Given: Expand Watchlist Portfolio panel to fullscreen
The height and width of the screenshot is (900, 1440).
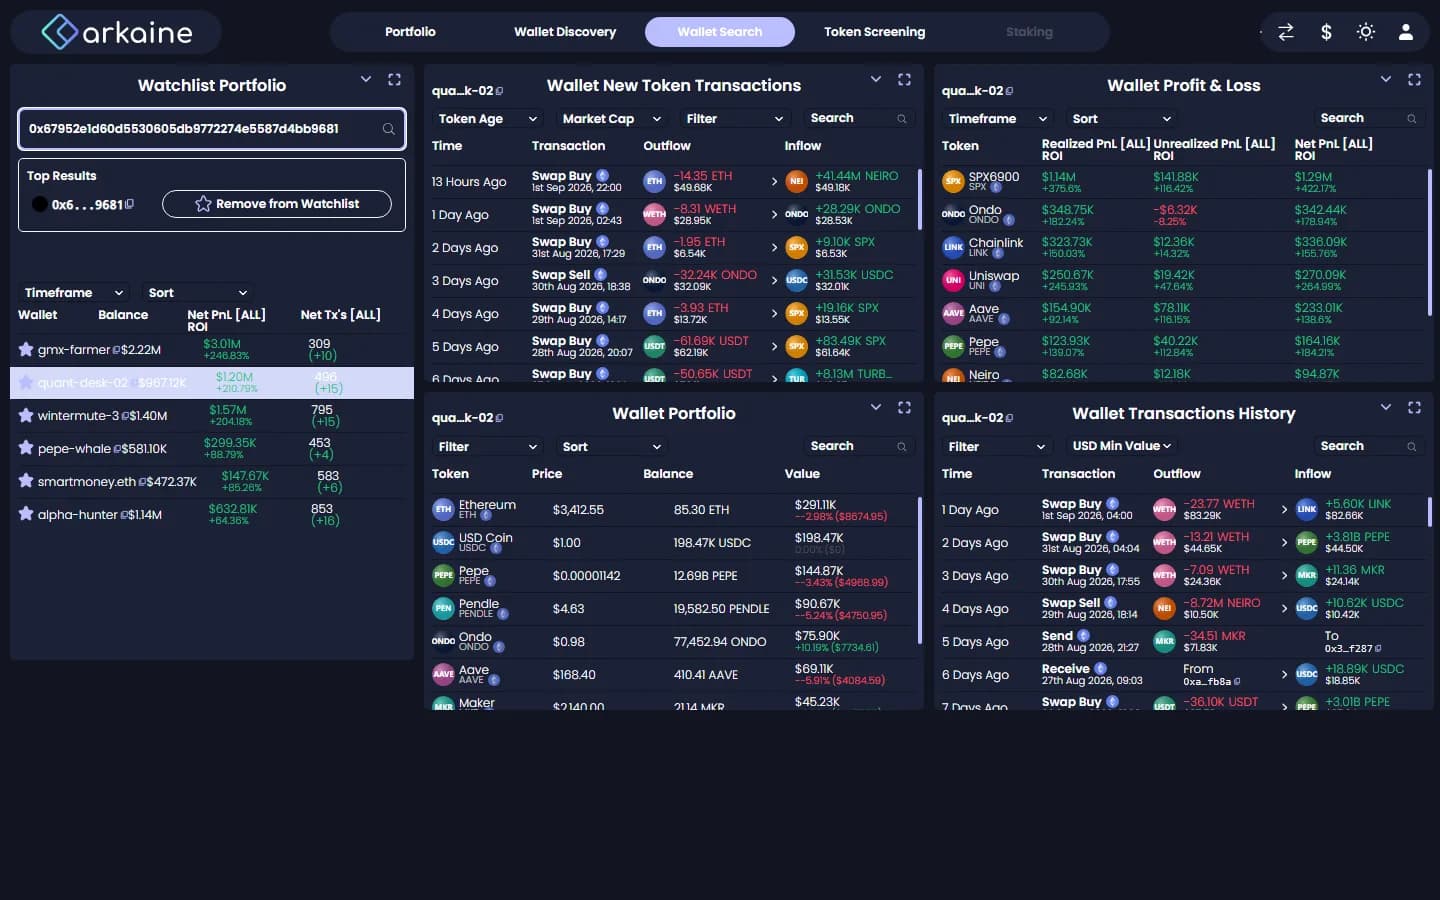Looking at the screenshot, I should click(394, 79).
